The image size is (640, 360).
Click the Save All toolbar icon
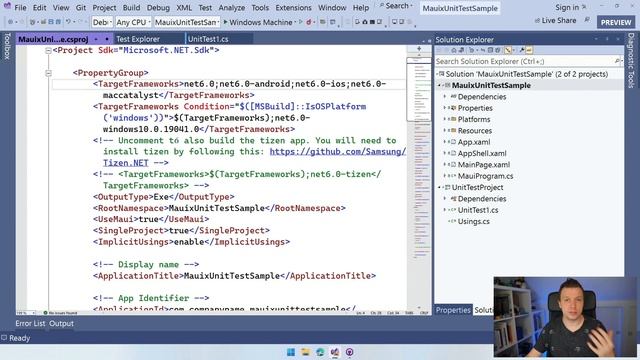(x=58, y=22)
